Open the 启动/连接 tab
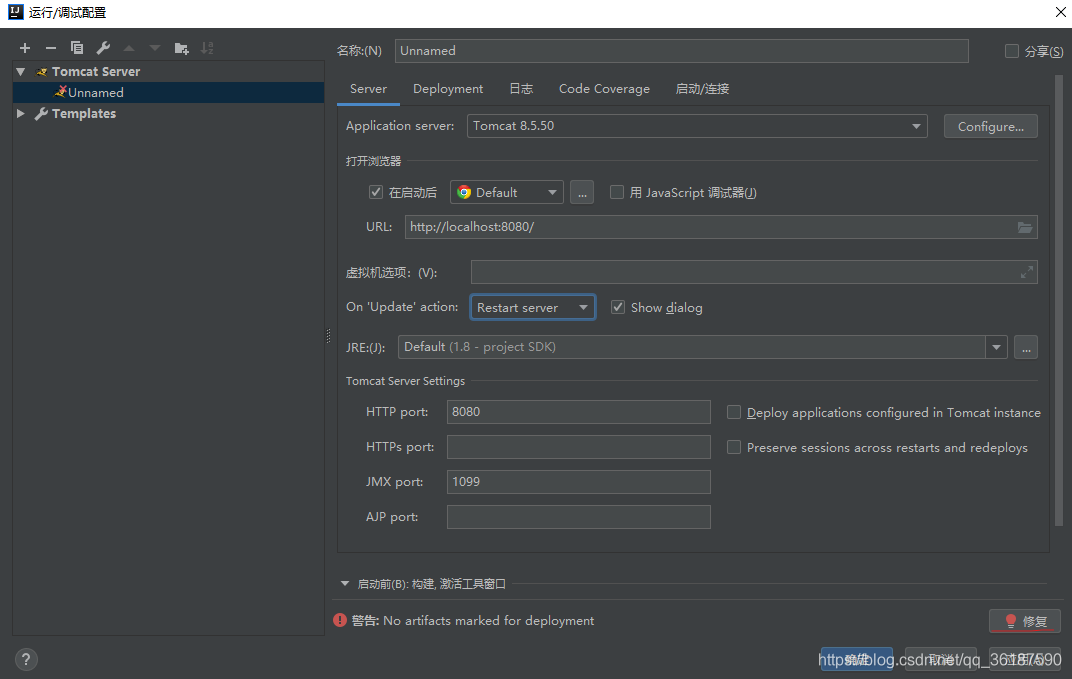Screen dimensions: 1072x679 click(702, 89)
